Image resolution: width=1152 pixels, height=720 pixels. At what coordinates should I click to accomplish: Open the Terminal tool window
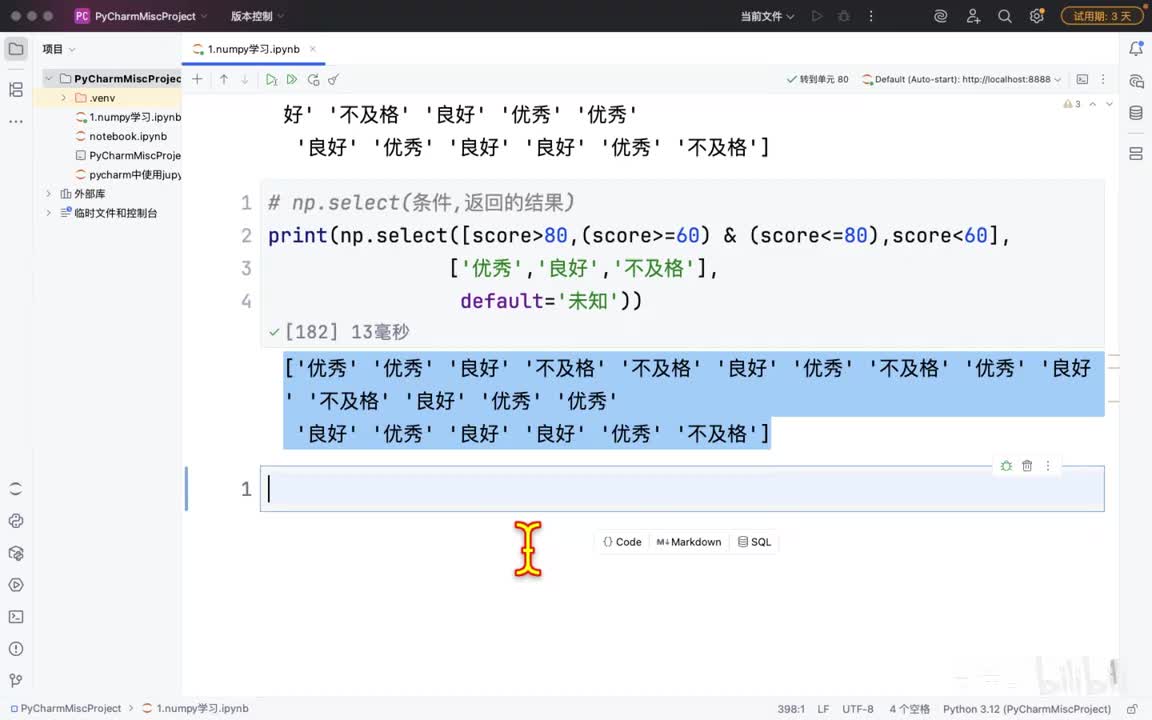point(15,616)
